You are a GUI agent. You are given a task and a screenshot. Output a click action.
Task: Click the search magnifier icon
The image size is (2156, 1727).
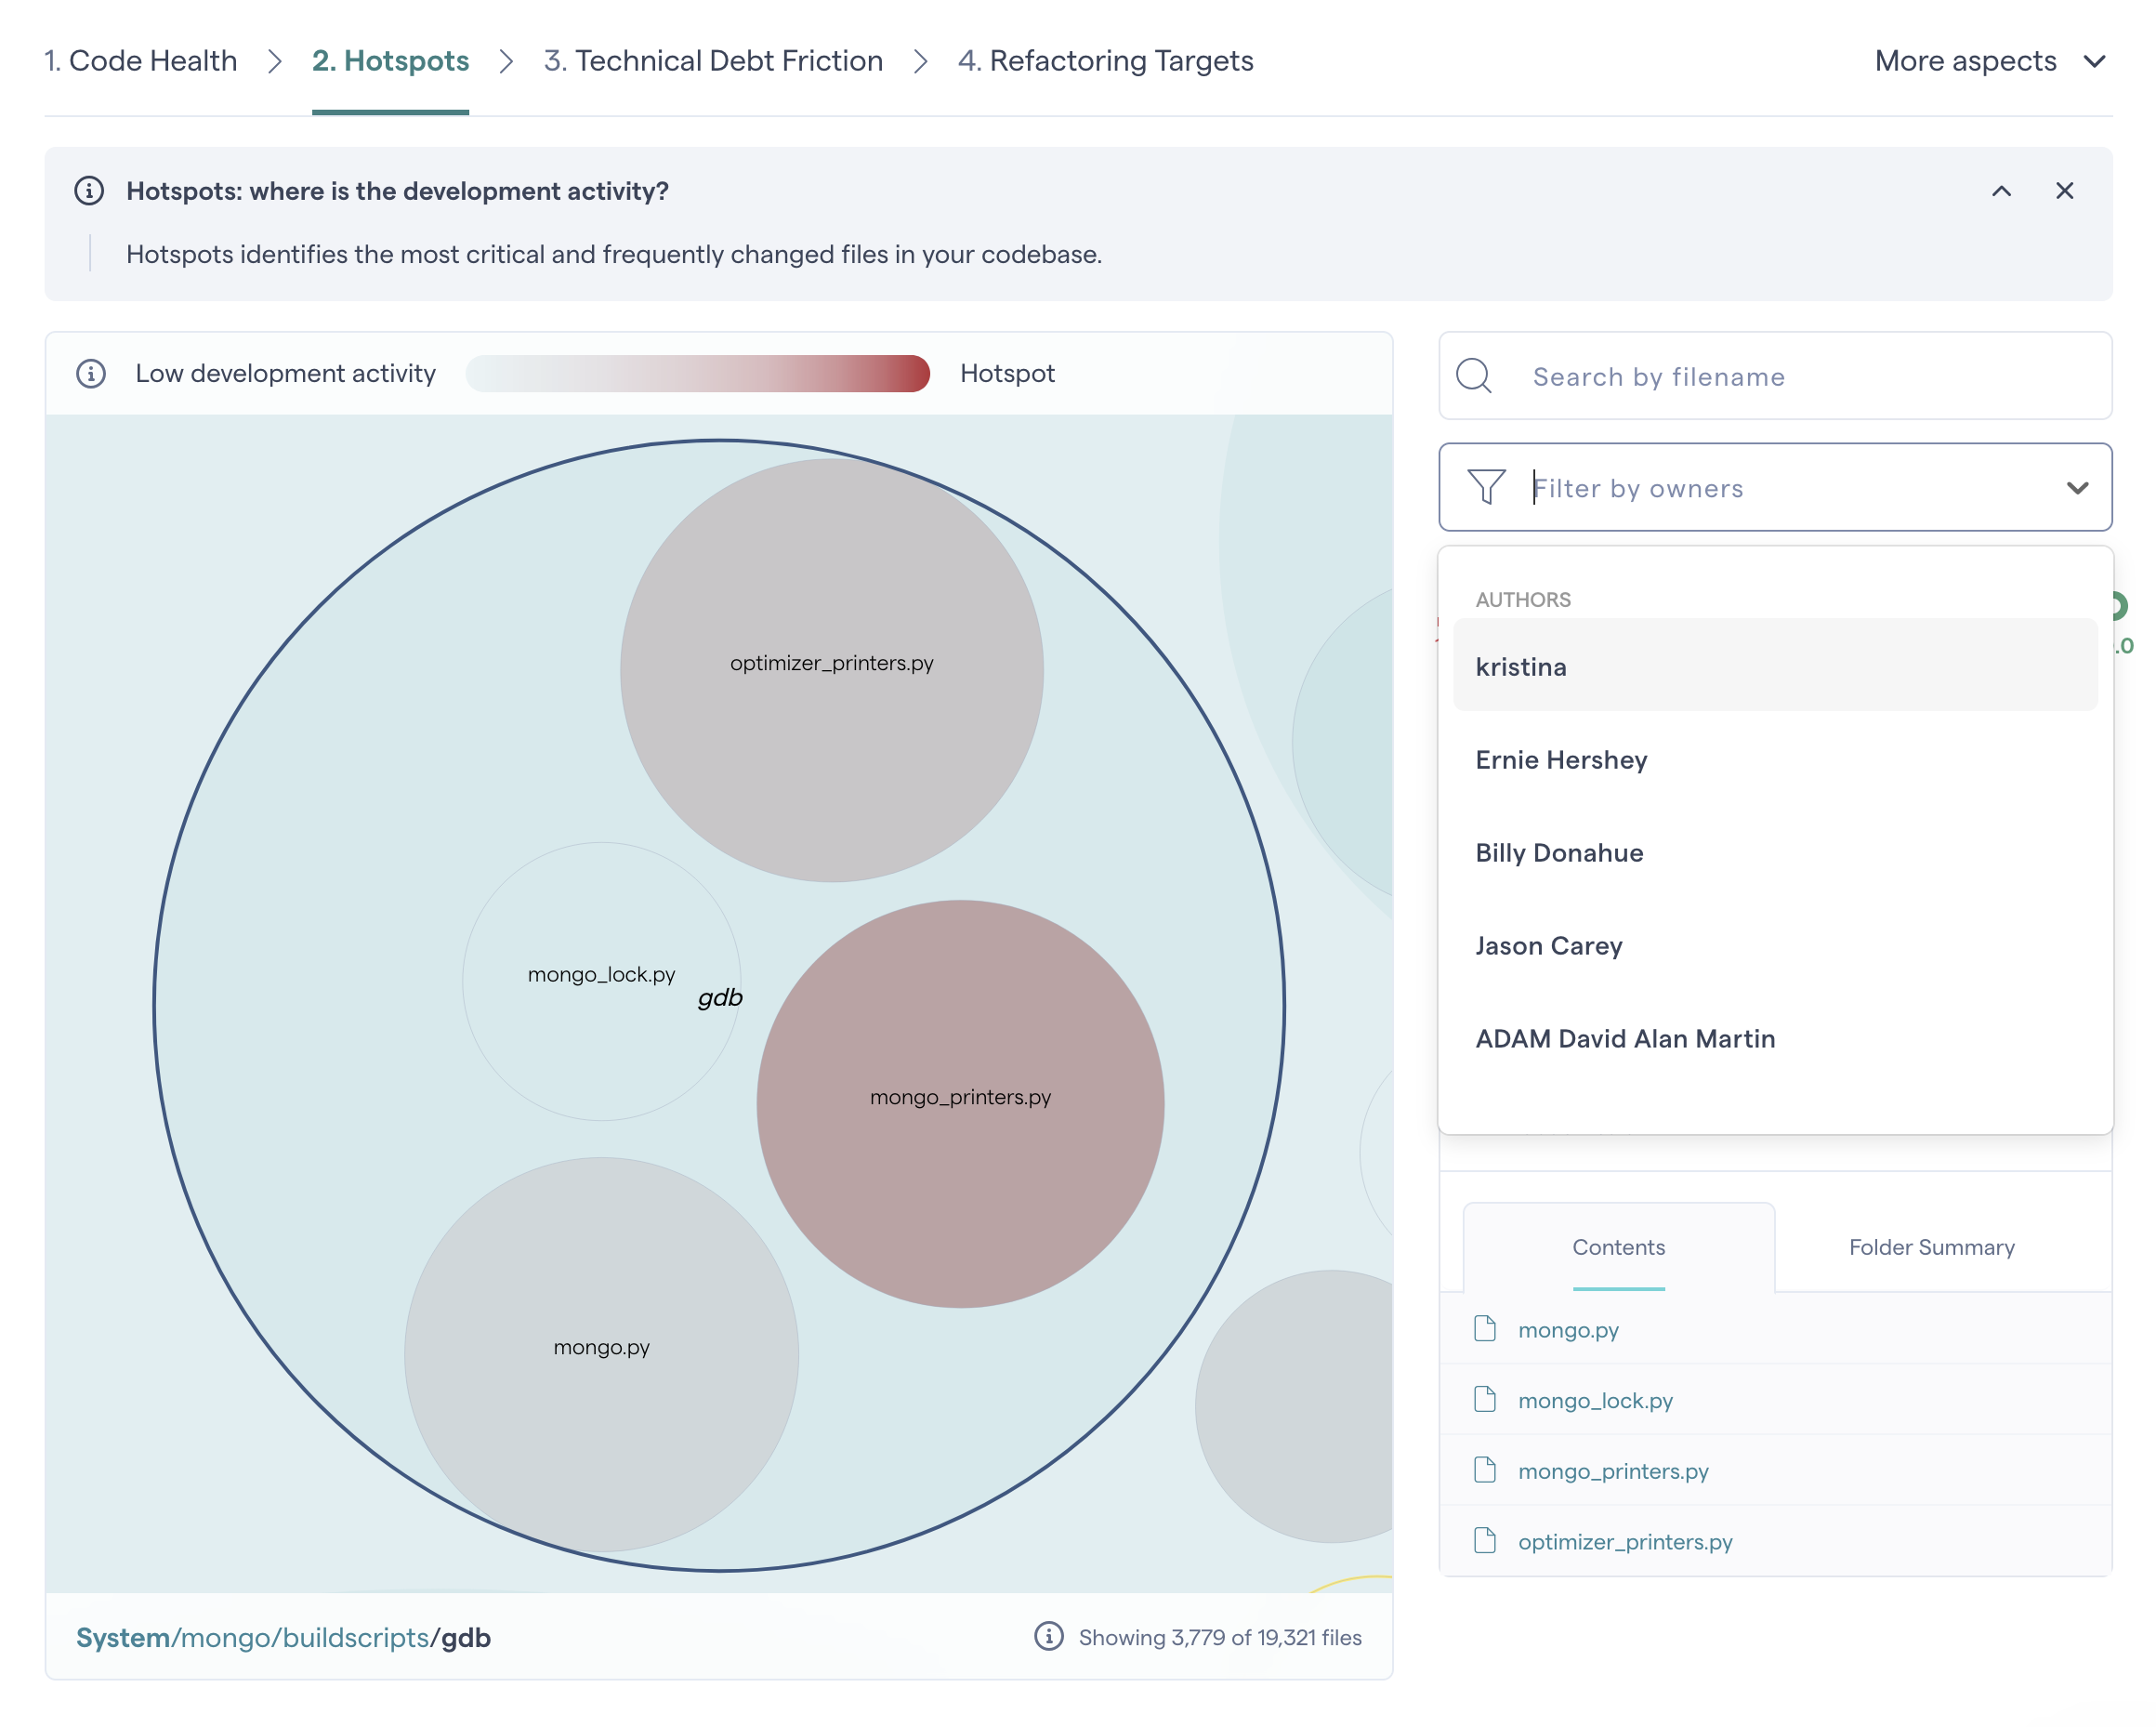[x=1474, y=376]
